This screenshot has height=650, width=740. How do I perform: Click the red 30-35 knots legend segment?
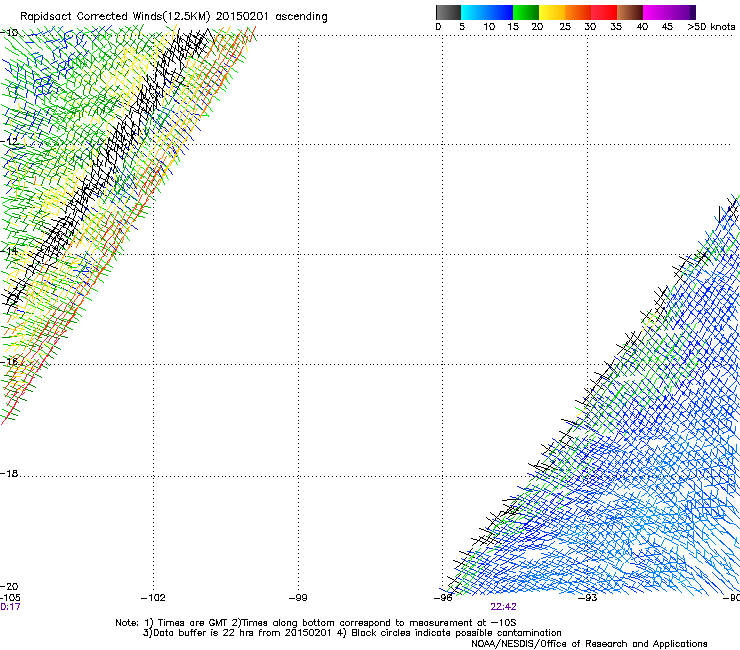point(604,12)
